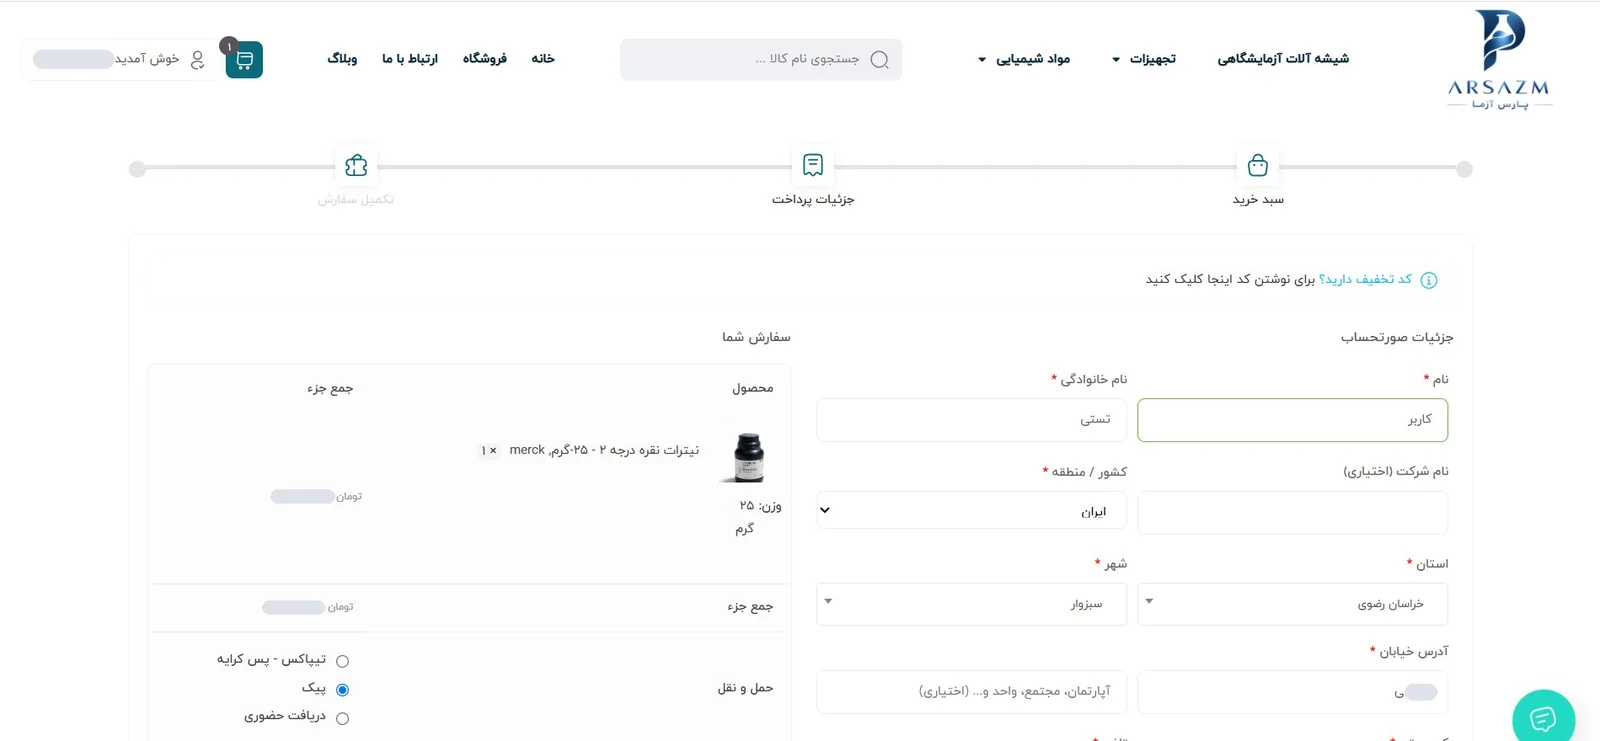Click the user account icon
1600x741 pixels.
click(198, 60)
